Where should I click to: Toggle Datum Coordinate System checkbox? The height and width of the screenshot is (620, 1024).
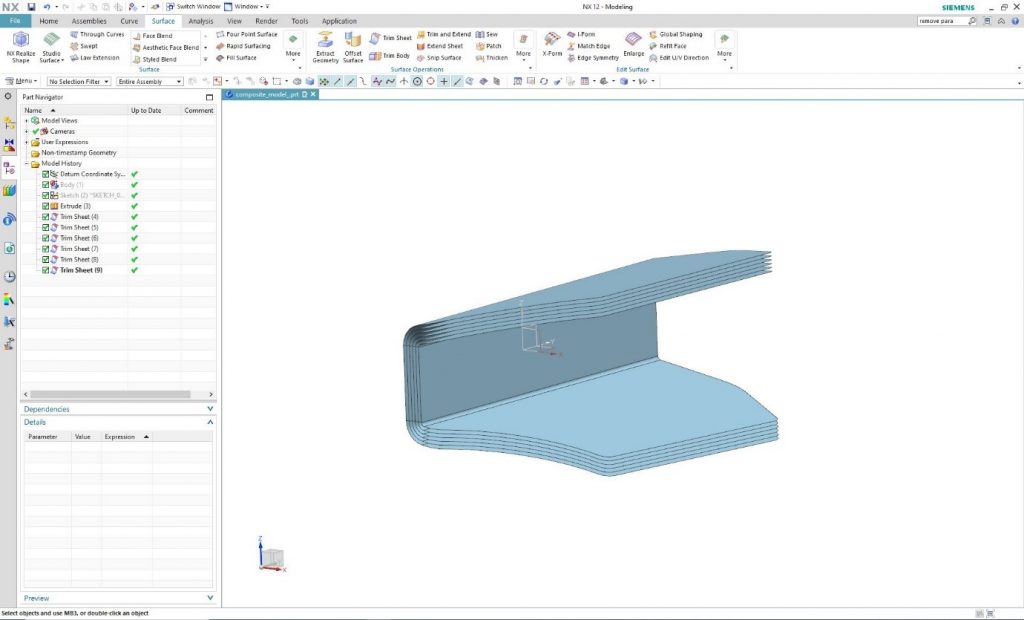pyautogui.click(x=46, y=174)
